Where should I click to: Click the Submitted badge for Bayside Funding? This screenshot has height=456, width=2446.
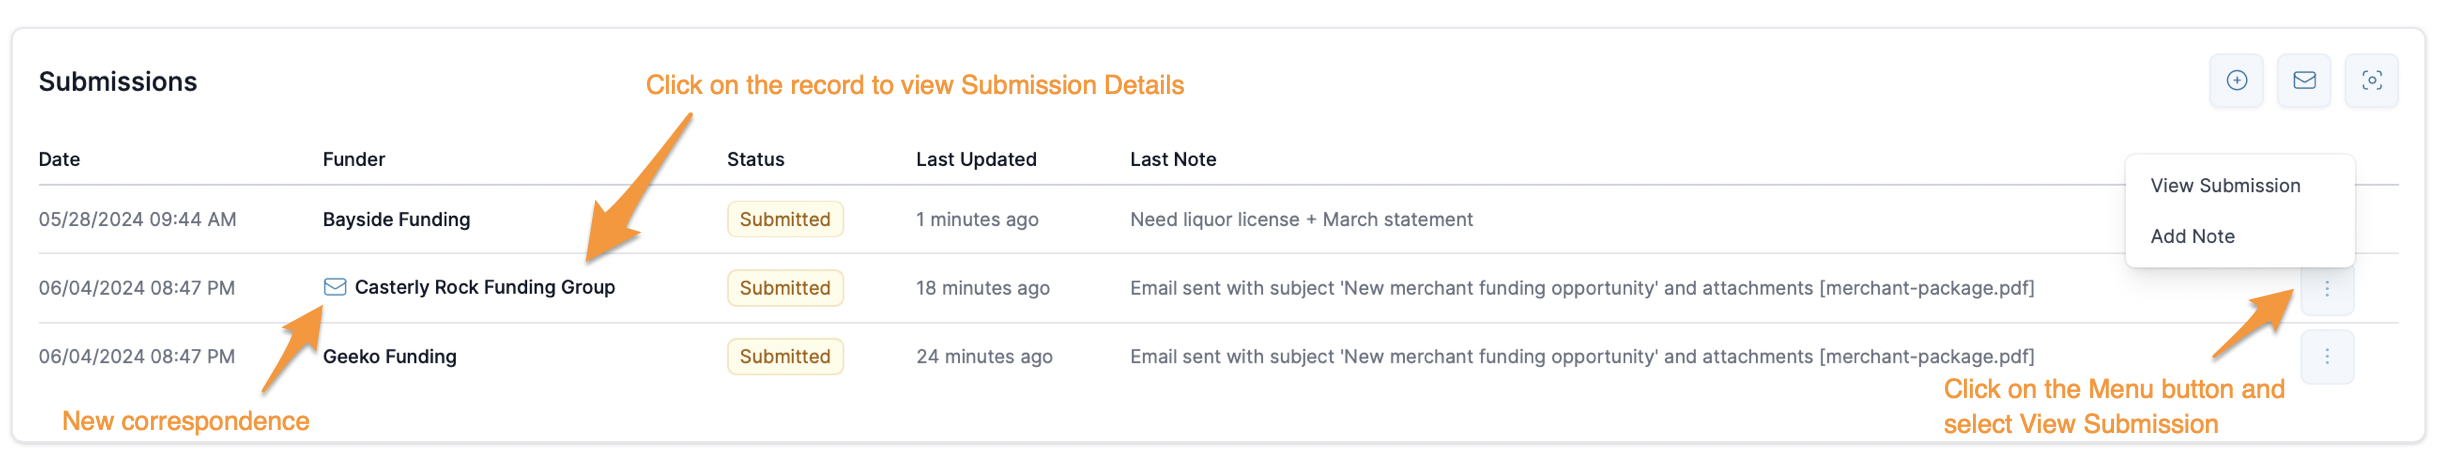coord(785,220)
